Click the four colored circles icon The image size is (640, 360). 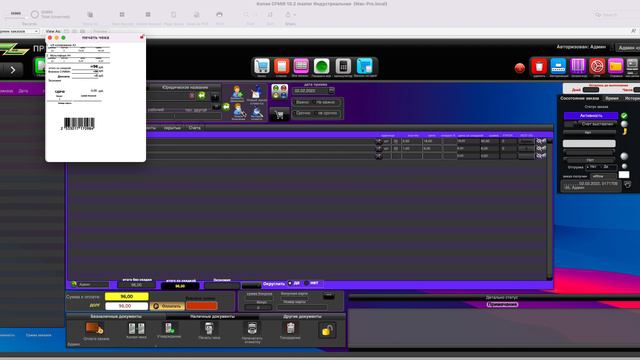(x=280, y=91)
